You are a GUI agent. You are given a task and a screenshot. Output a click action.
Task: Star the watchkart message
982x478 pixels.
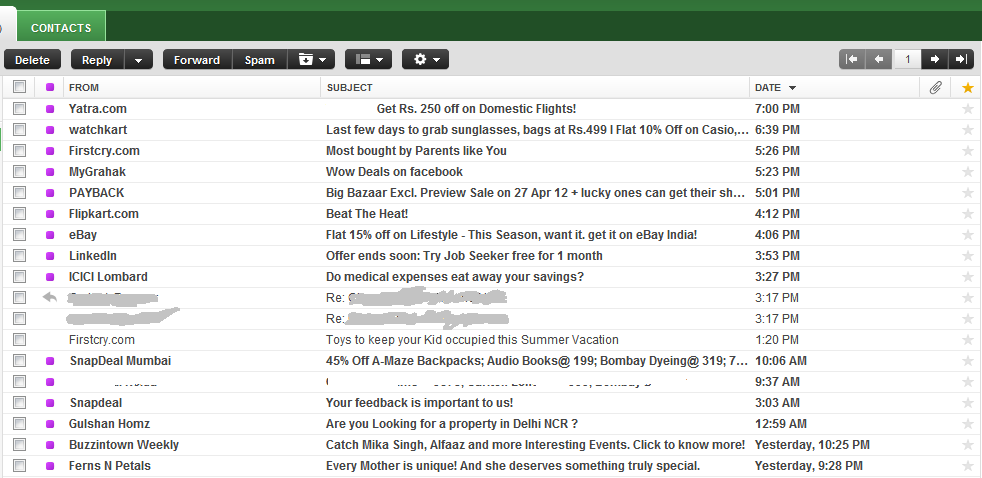tap(968, 130)
